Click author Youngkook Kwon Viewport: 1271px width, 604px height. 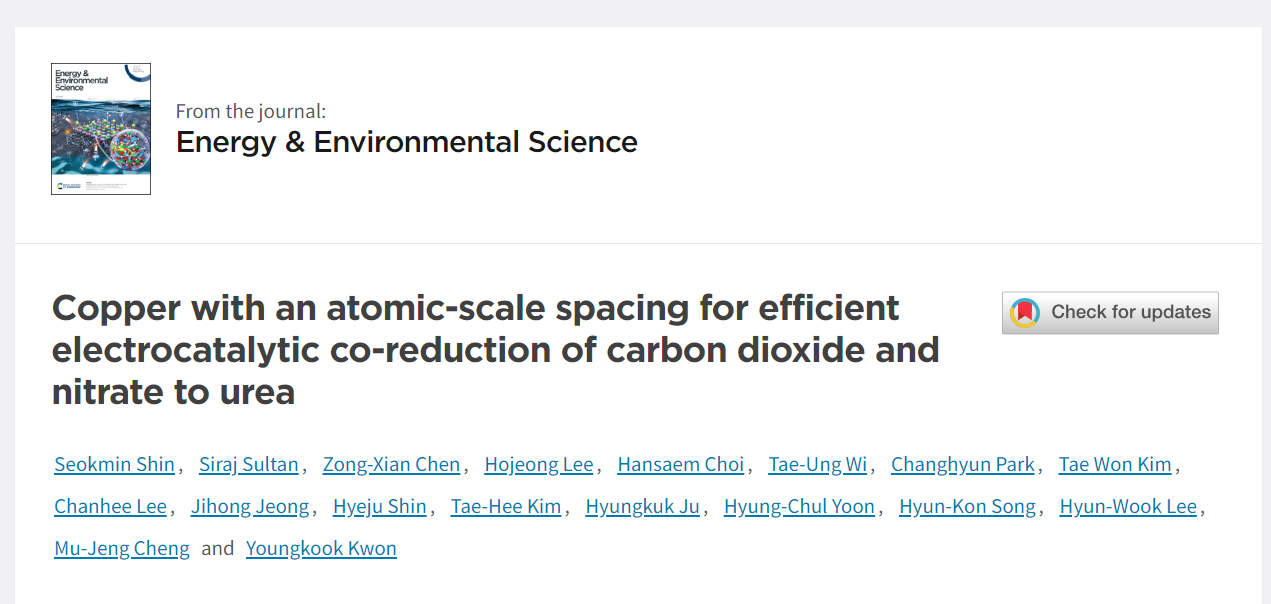coord(321,548)
